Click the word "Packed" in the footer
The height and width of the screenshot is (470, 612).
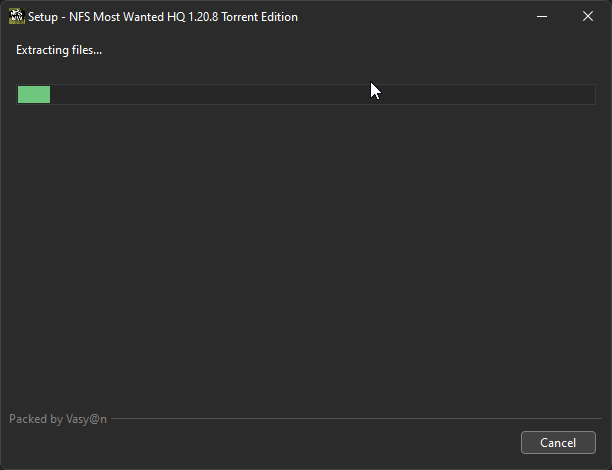tap(28, 419)
